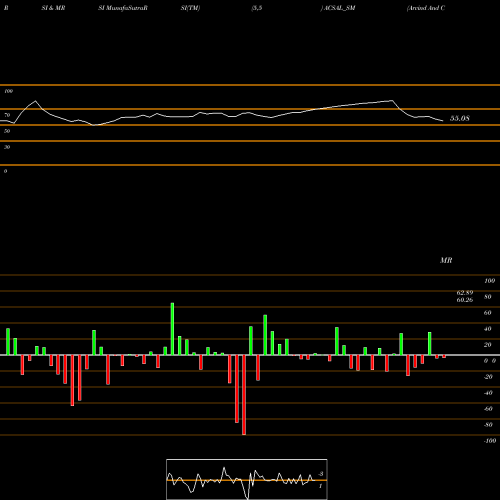Click the 62.89 value label
500x500 pixels.
(x=465, y=293)
